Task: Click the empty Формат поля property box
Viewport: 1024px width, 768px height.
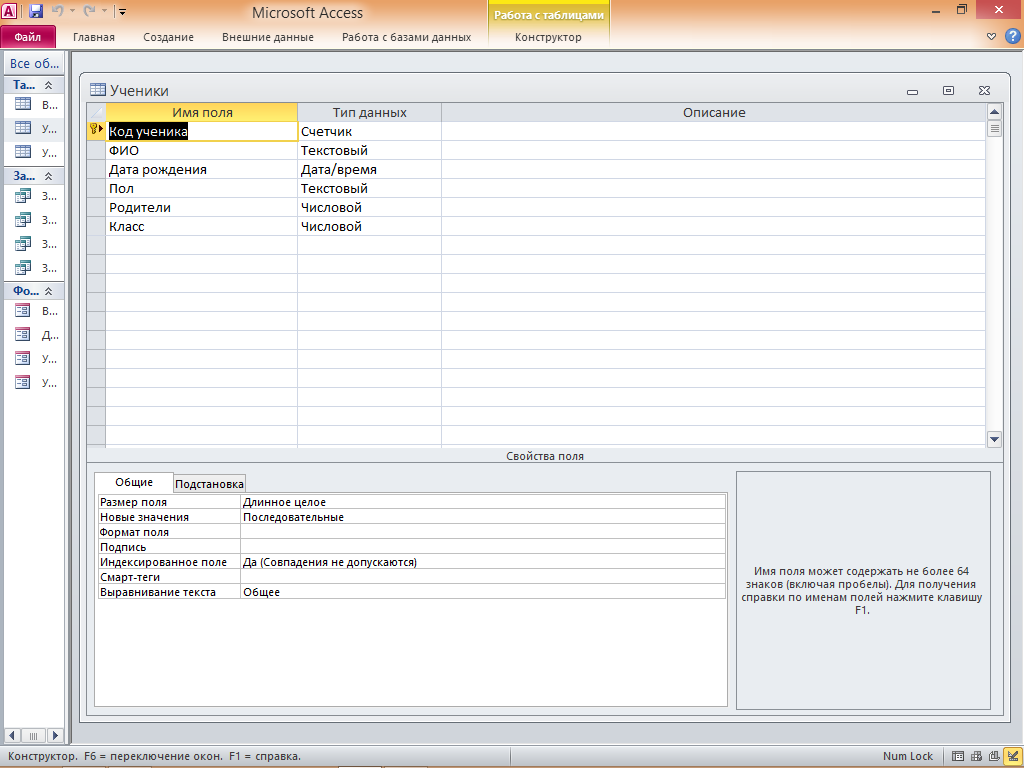Action: point(483,532)
